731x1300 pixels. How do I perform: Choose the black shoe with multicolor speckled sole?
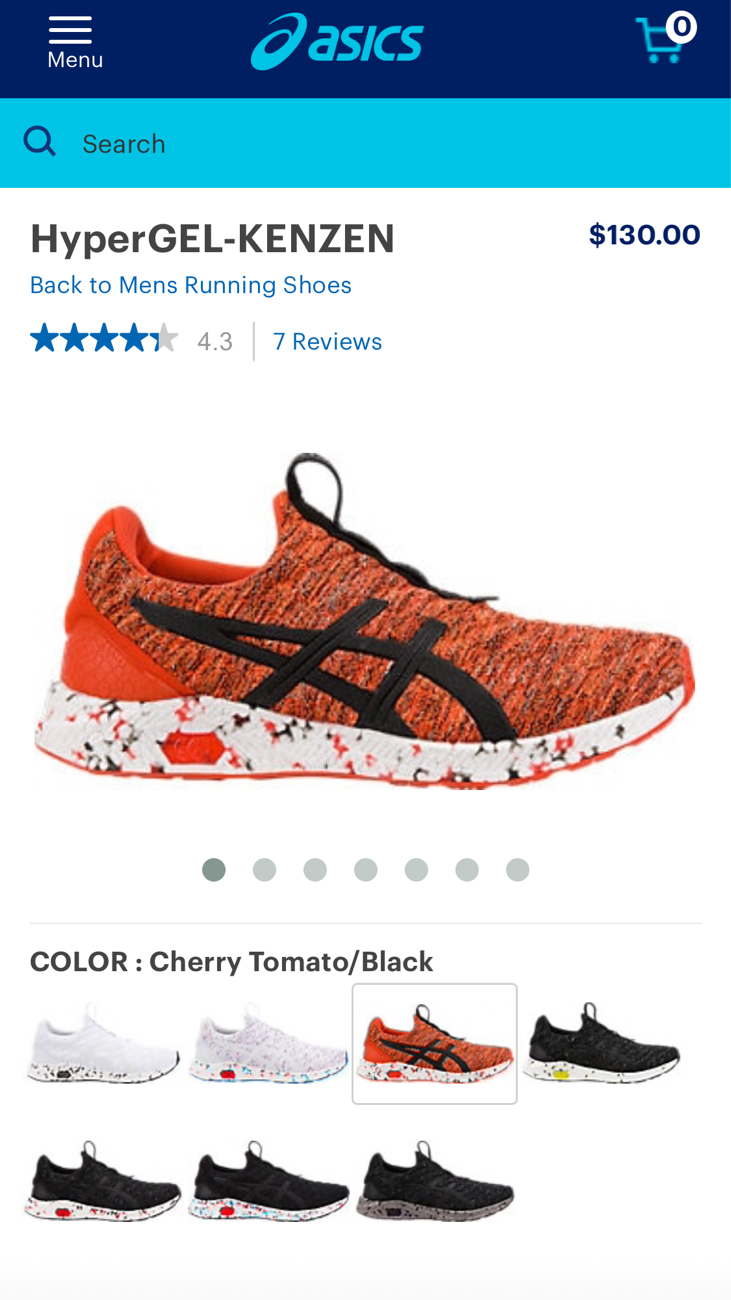click(x=268, y=1181)
